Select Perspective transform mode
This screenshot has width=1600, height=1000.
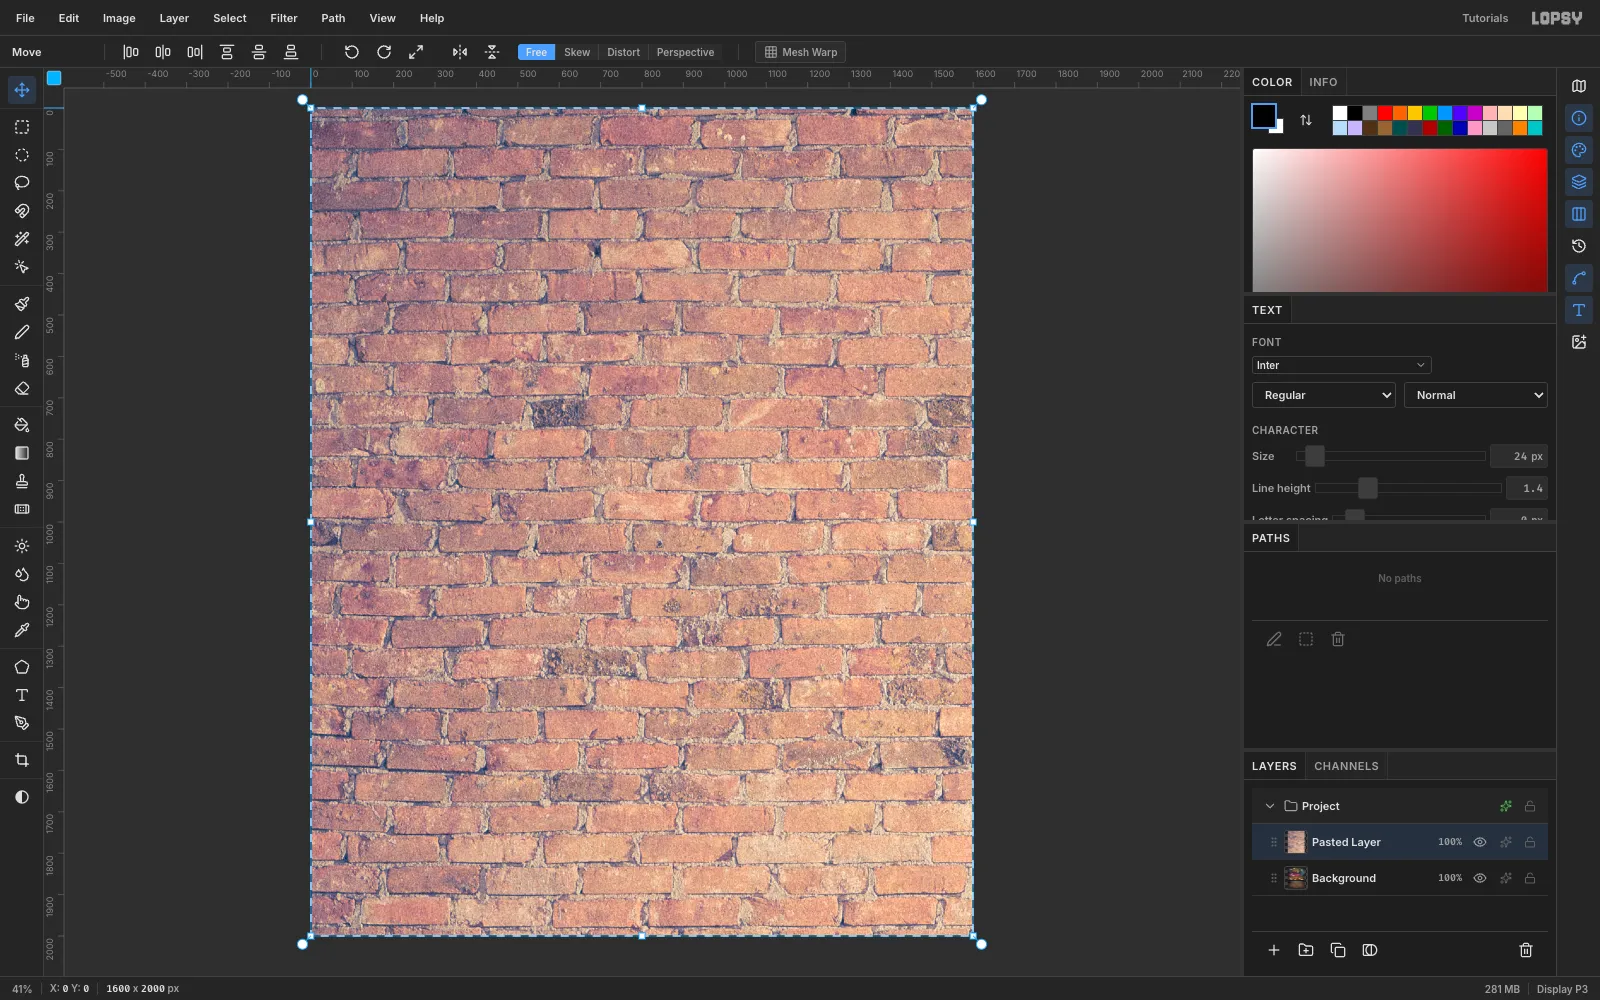coord(685,52)
